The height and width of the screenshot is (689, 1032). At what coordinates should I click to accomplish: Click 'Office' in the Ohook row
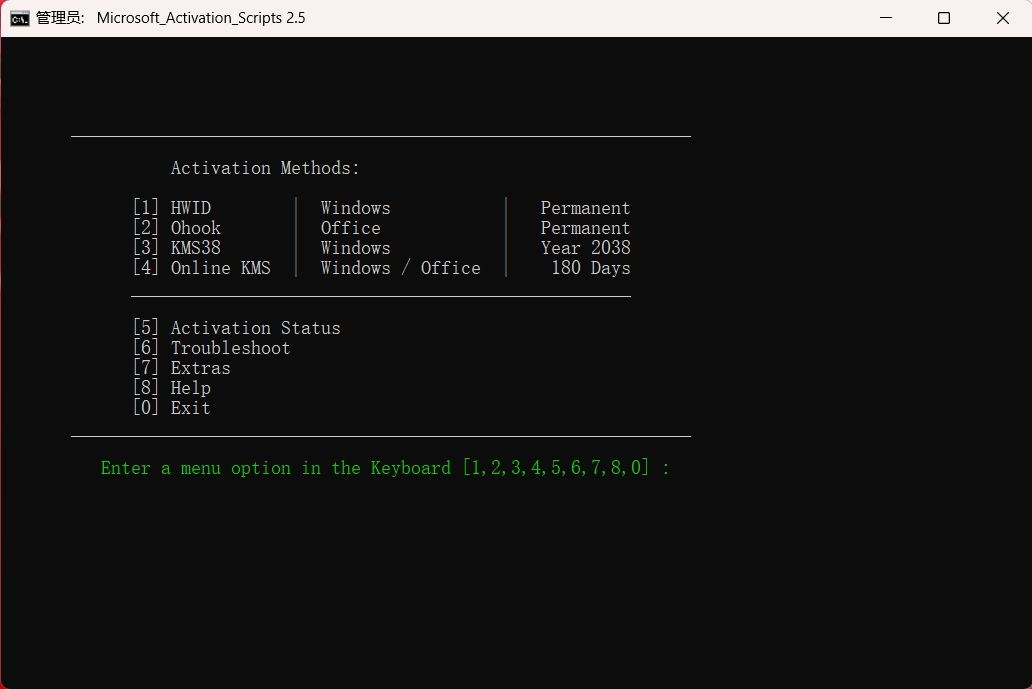coord(350,228)
